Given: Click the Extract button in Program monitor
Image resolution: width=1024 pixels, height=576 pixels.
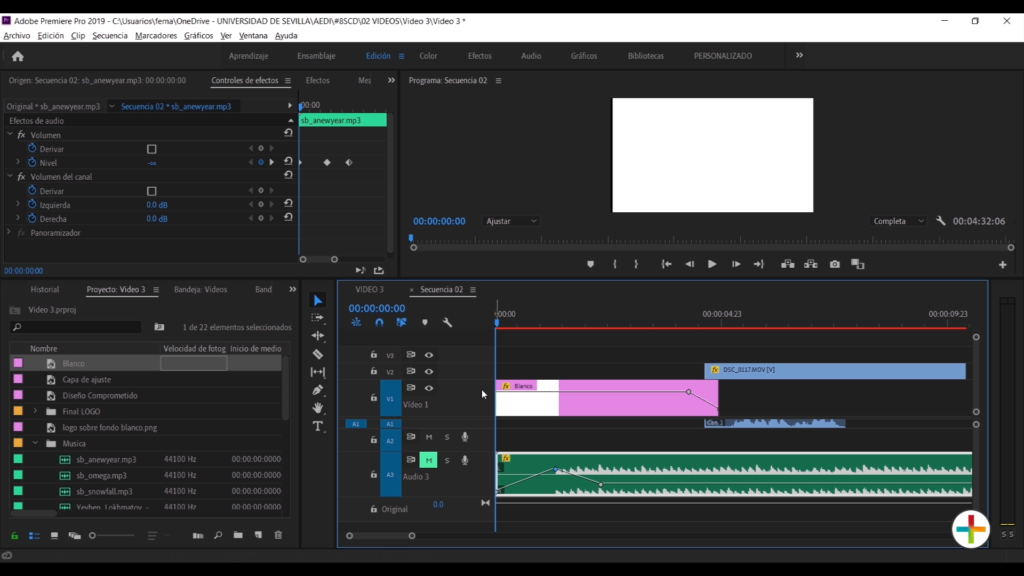Looking at the screenshot, I should [810, 264].
